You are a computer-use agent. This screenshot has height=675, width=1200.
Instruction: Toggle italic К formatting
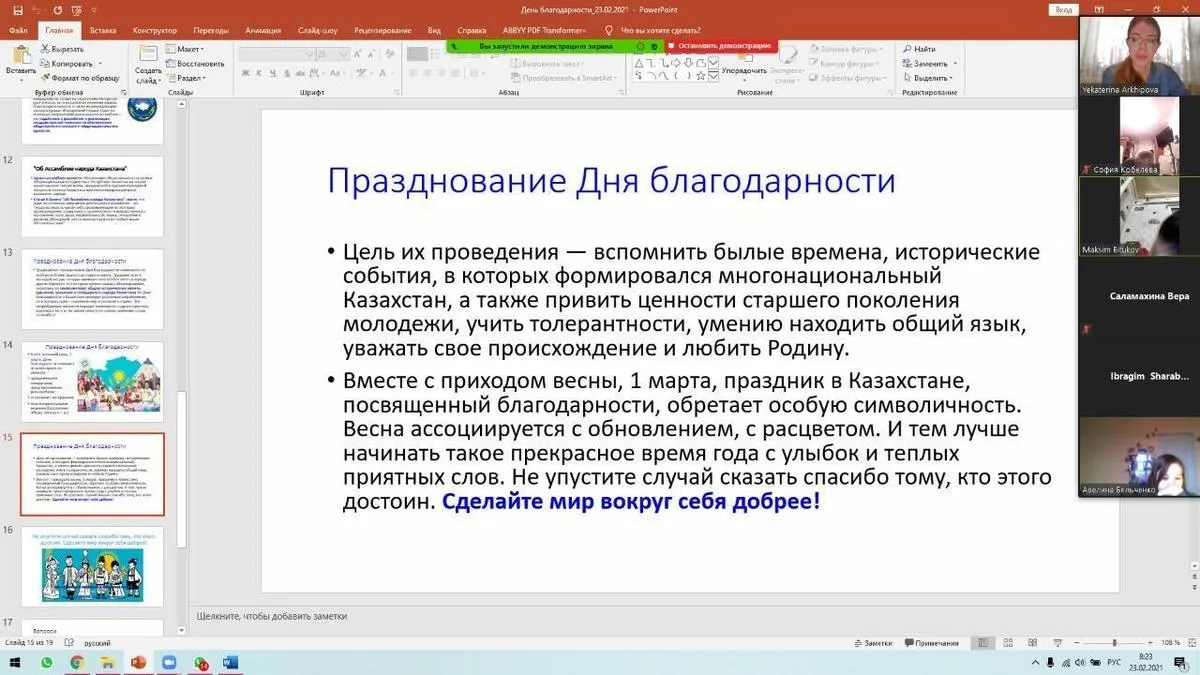tap(258, 74)
